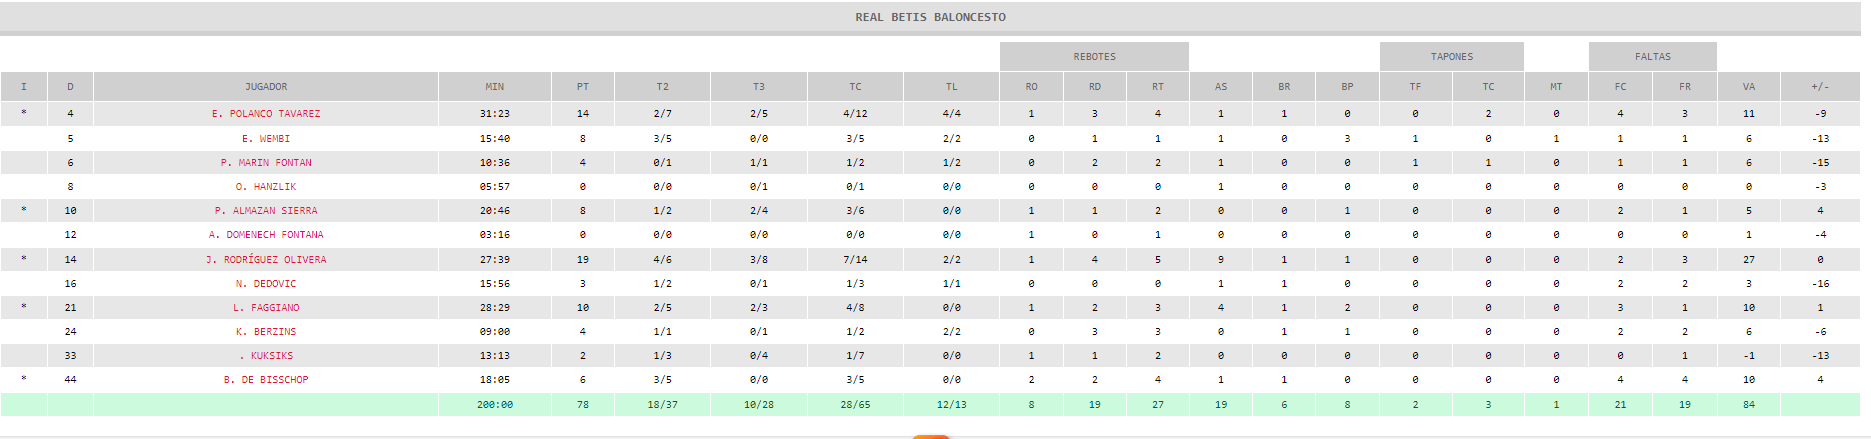Click Berzins minutes 09:00
Viewport: 1871px width, 439px height.
(x=495, y=332)
